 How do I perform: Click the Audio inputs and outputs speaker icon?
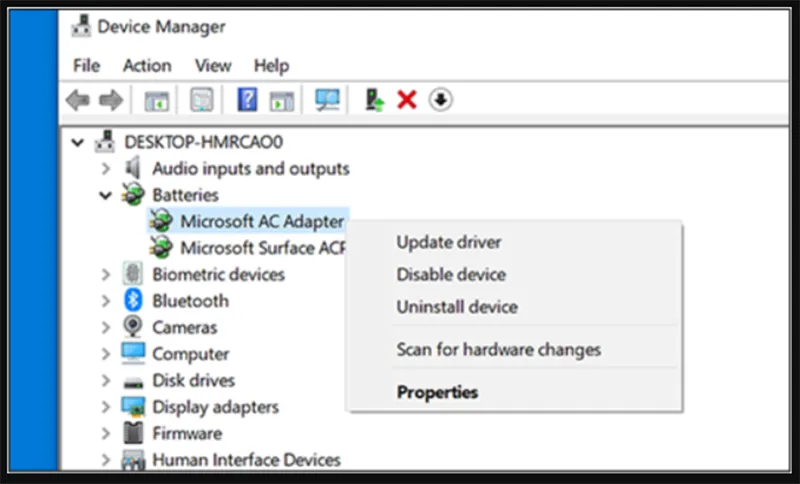133,168
